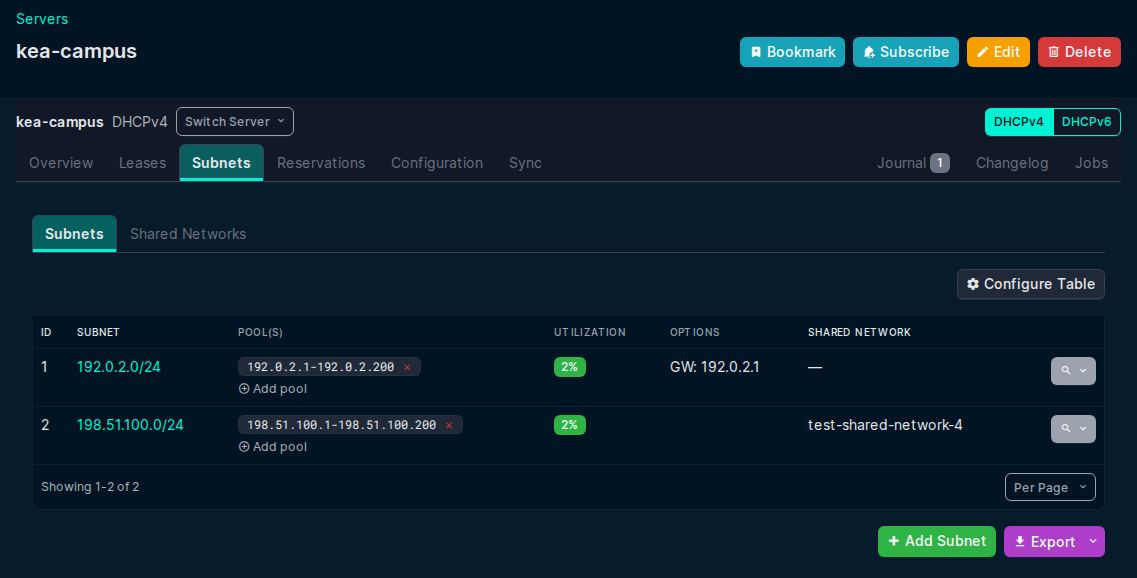The image size is (1137, 578).
Task: Subscribe to kea-campus notifications
Action: coord(906,52)
